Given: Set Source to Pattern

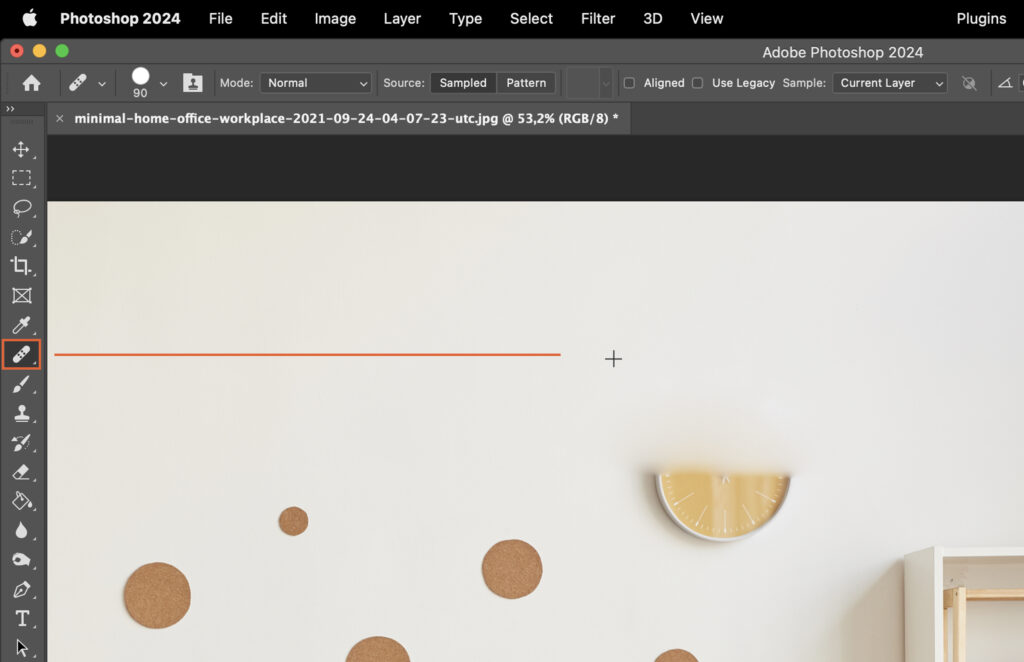Looking at the screenshot, I should 525,83.
